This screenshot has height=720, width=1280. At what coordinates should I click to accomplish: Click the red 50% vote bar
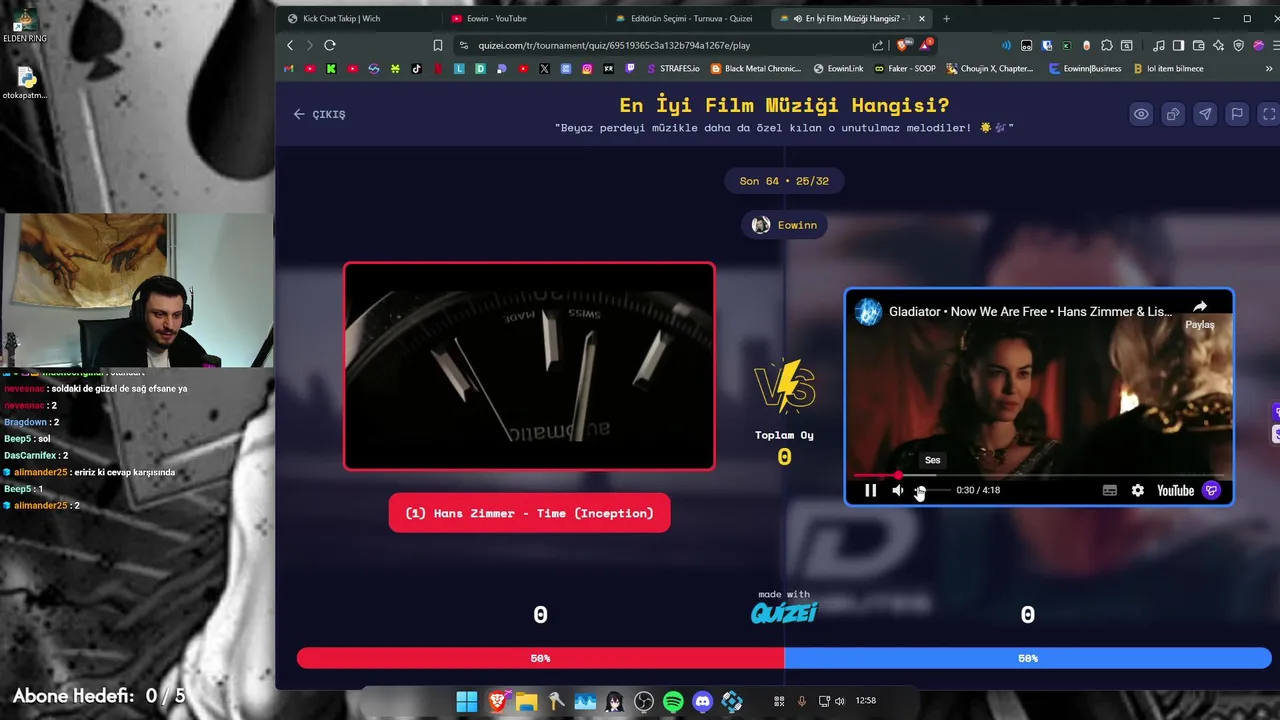540,658
